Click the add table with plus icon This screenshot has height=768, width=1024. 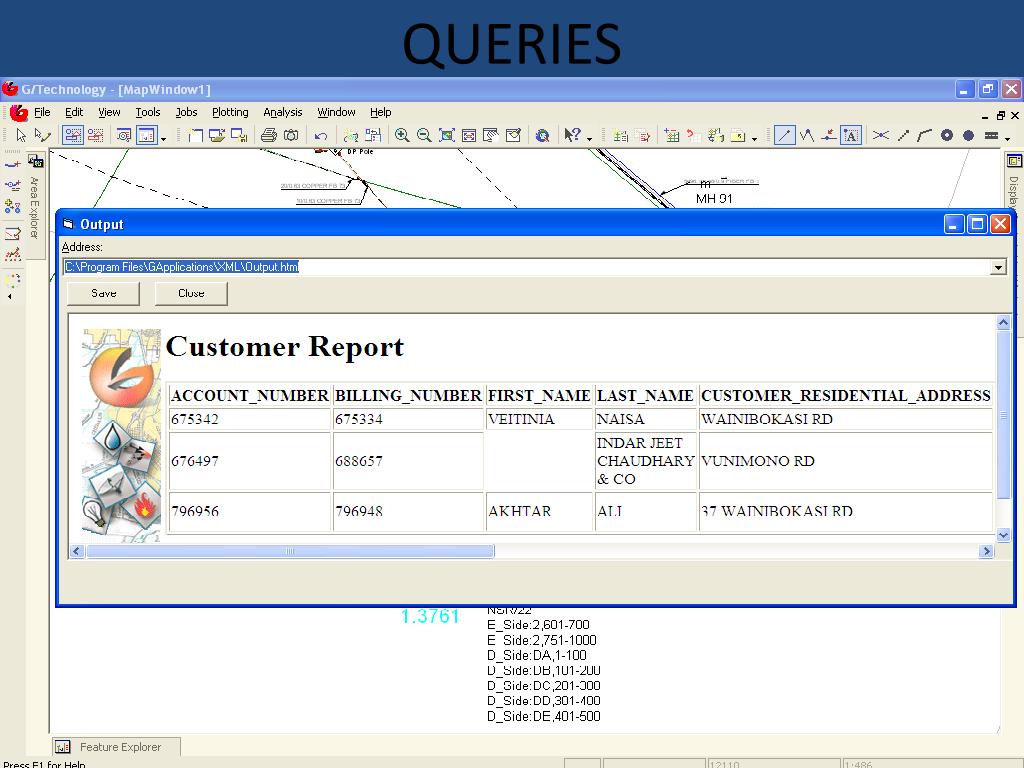[671, 135]
